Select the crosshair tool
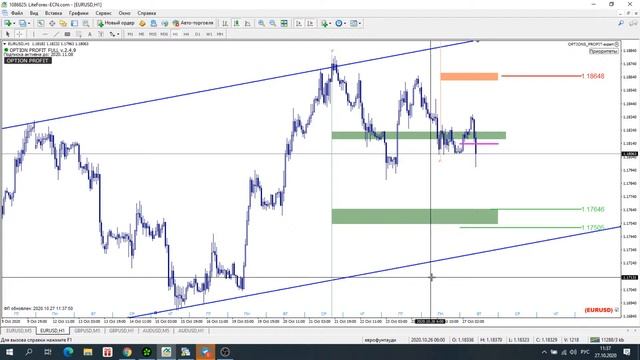Viewport: 640px width, 360px height. click(x=19, y=34)
